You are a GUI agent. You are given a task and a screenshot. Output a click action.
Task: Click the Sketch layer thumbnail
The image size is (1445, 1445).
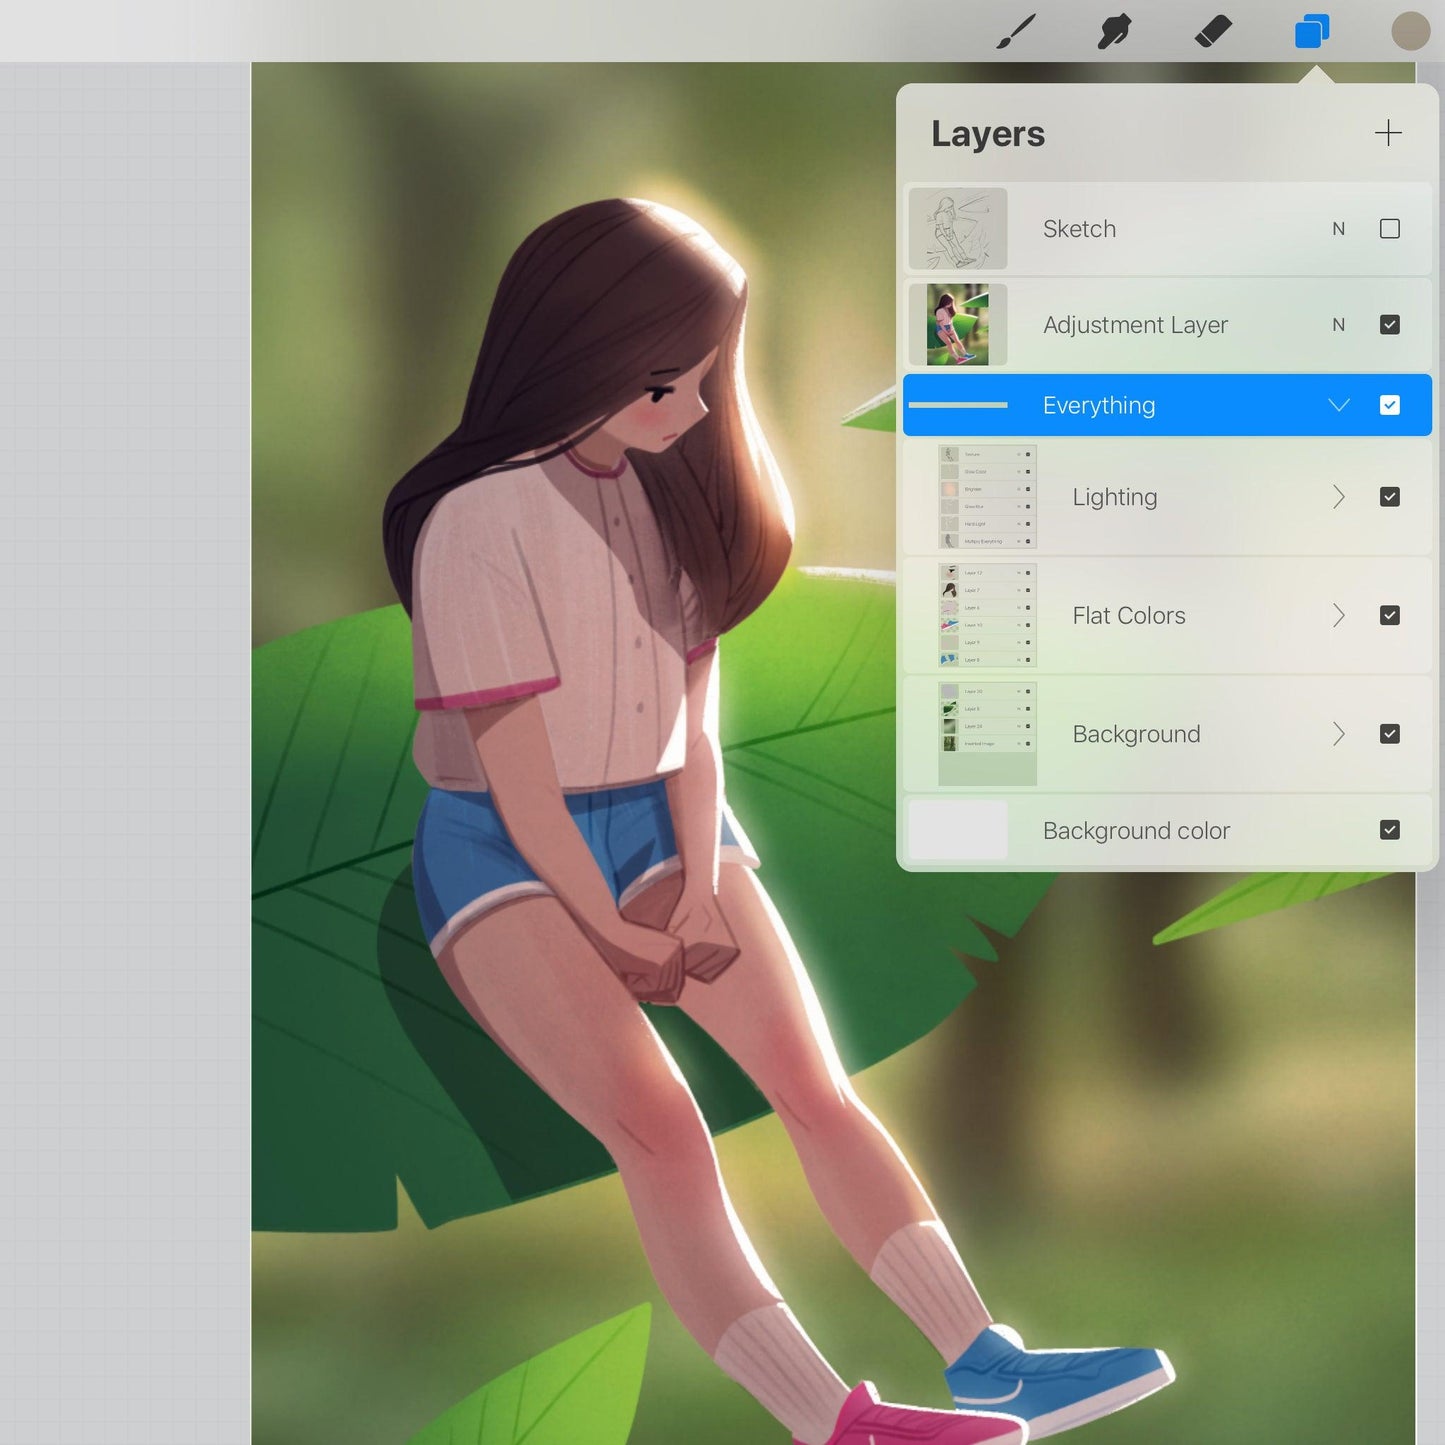tap(958, 229)
